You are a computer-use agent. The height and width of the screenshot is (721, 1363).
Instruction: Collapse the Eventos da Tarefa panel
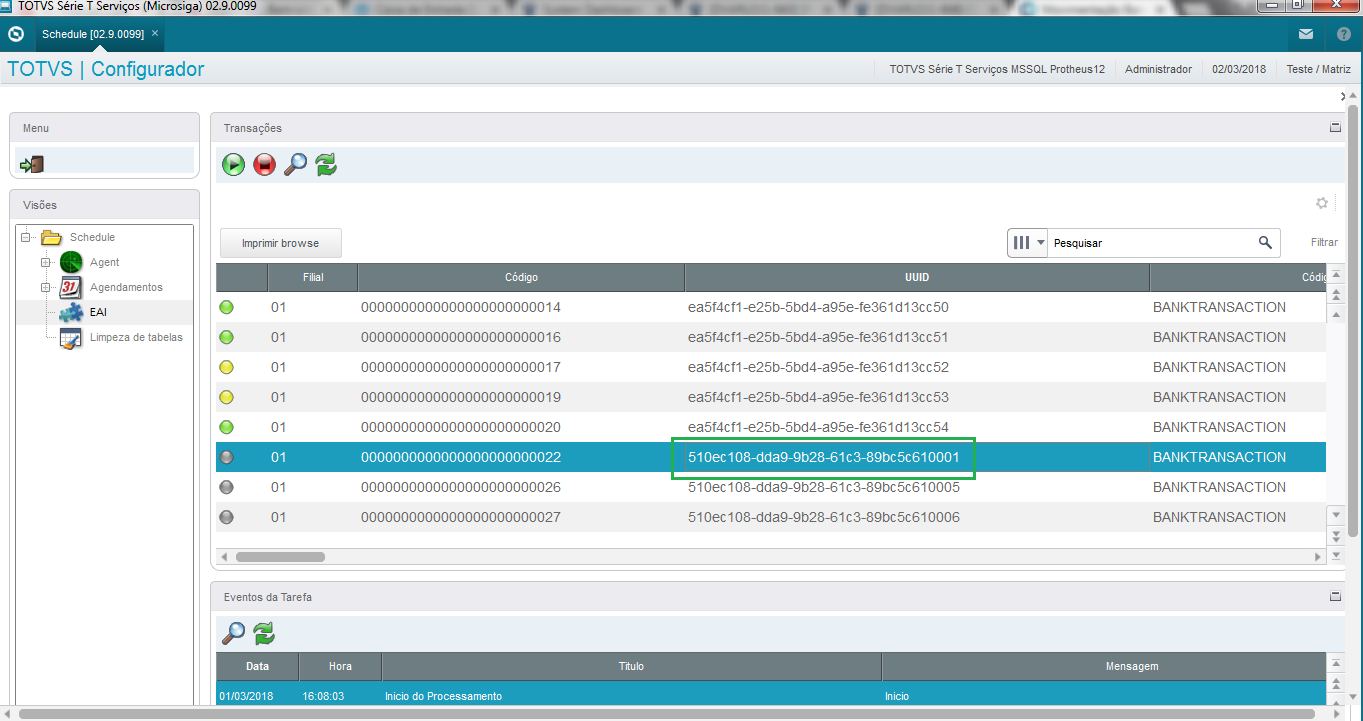(1335, 596)
